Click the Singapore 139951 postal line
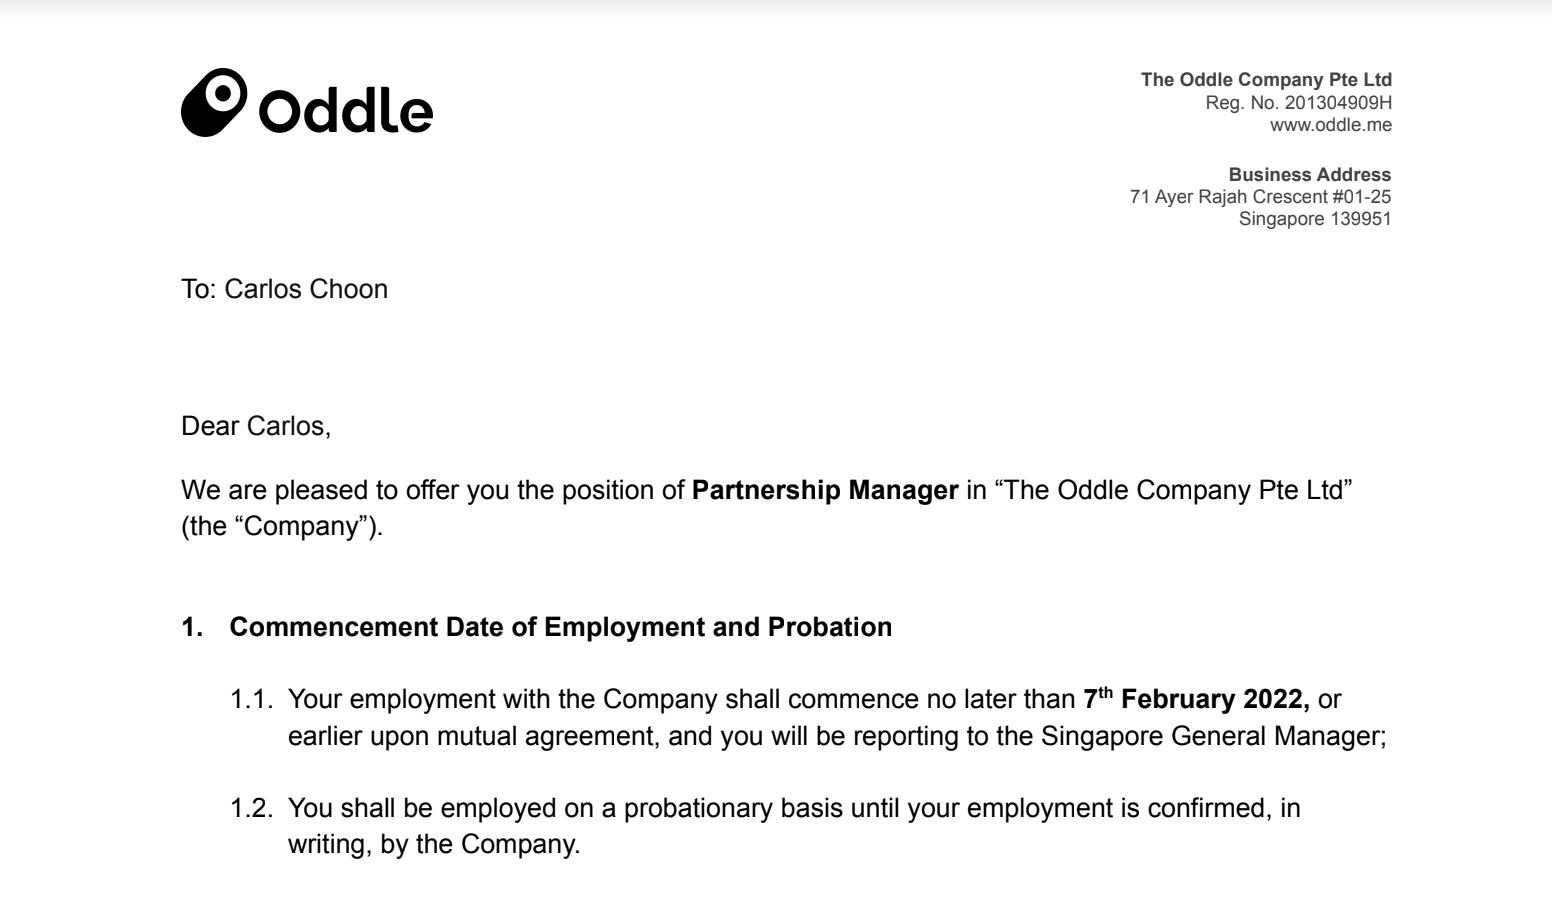This screenshot has height=916, width=1552. pos(1315,219)
